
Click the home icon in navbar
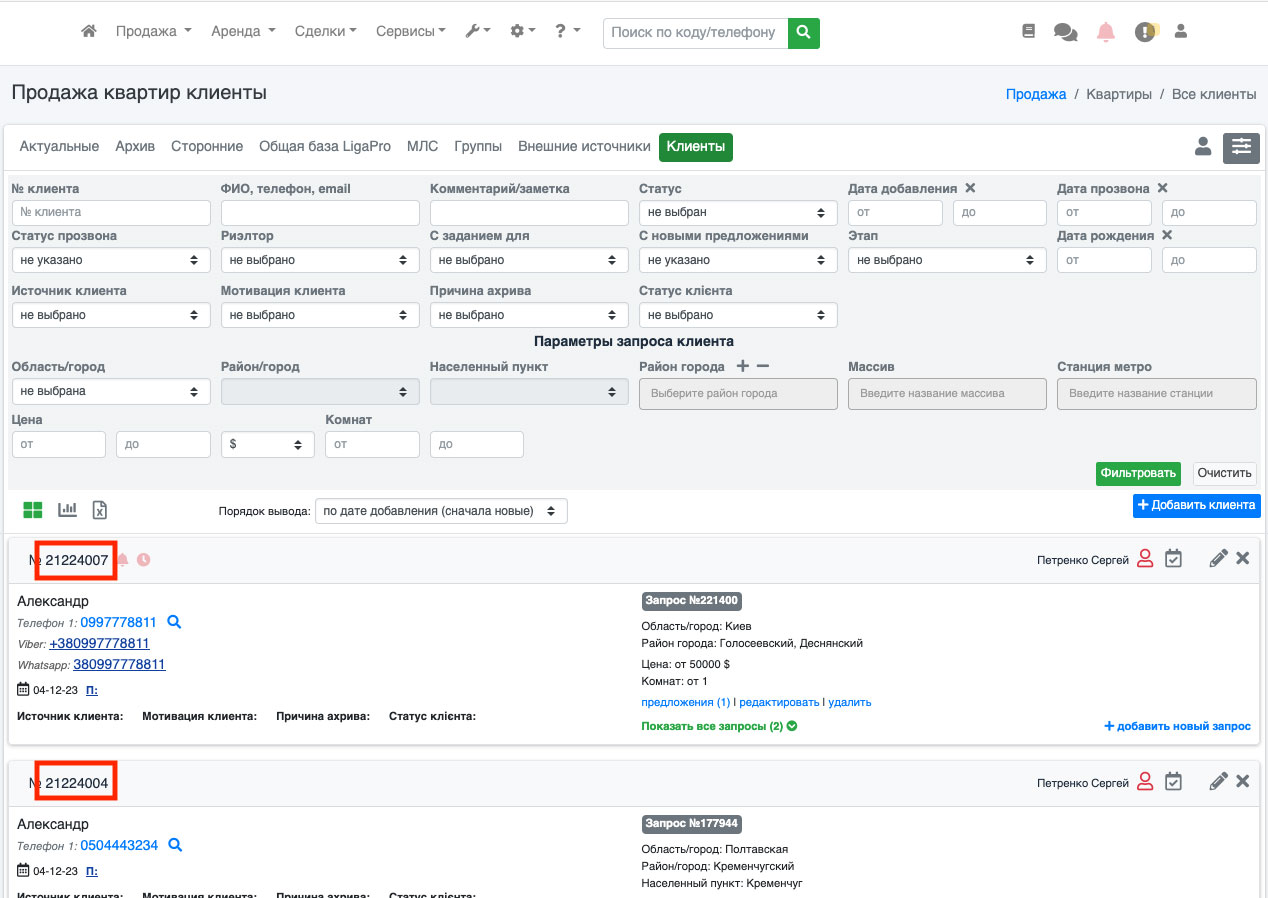tap(89, 32)
